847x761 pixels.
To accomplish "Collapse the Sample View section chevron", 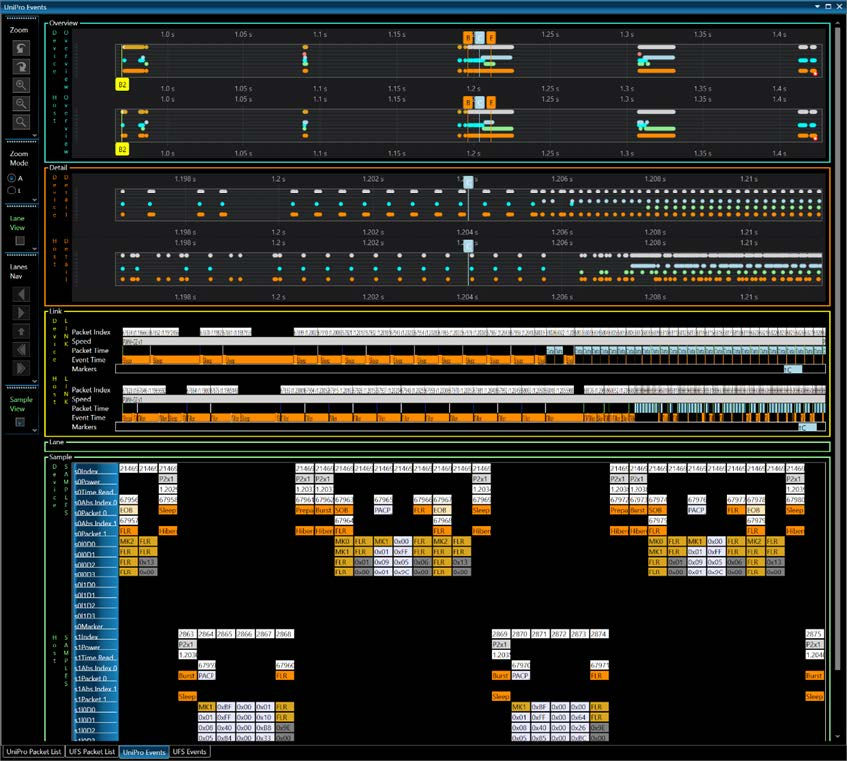I will (35, 430).
